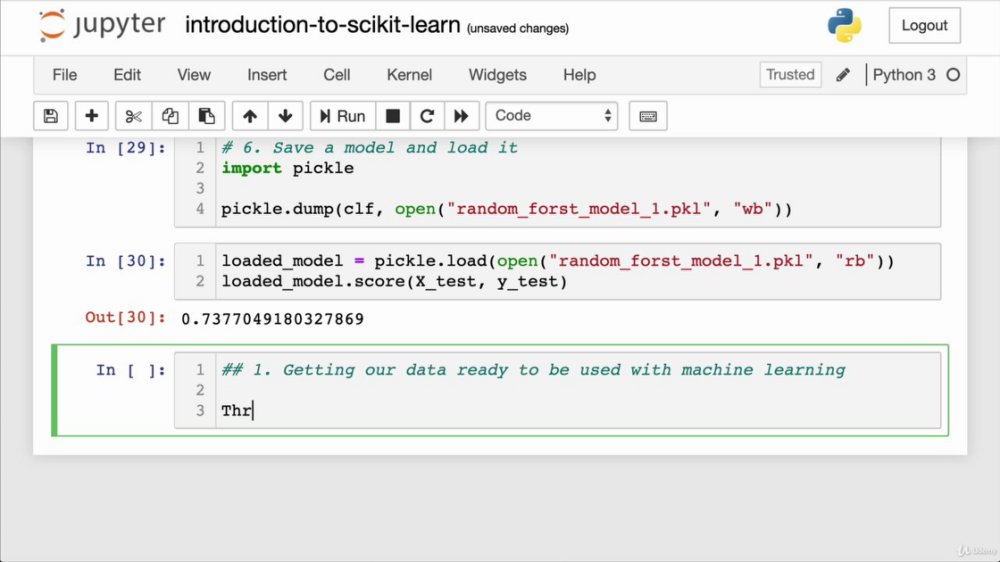Click output value 0.7377049180327869

tap(273, 319)
